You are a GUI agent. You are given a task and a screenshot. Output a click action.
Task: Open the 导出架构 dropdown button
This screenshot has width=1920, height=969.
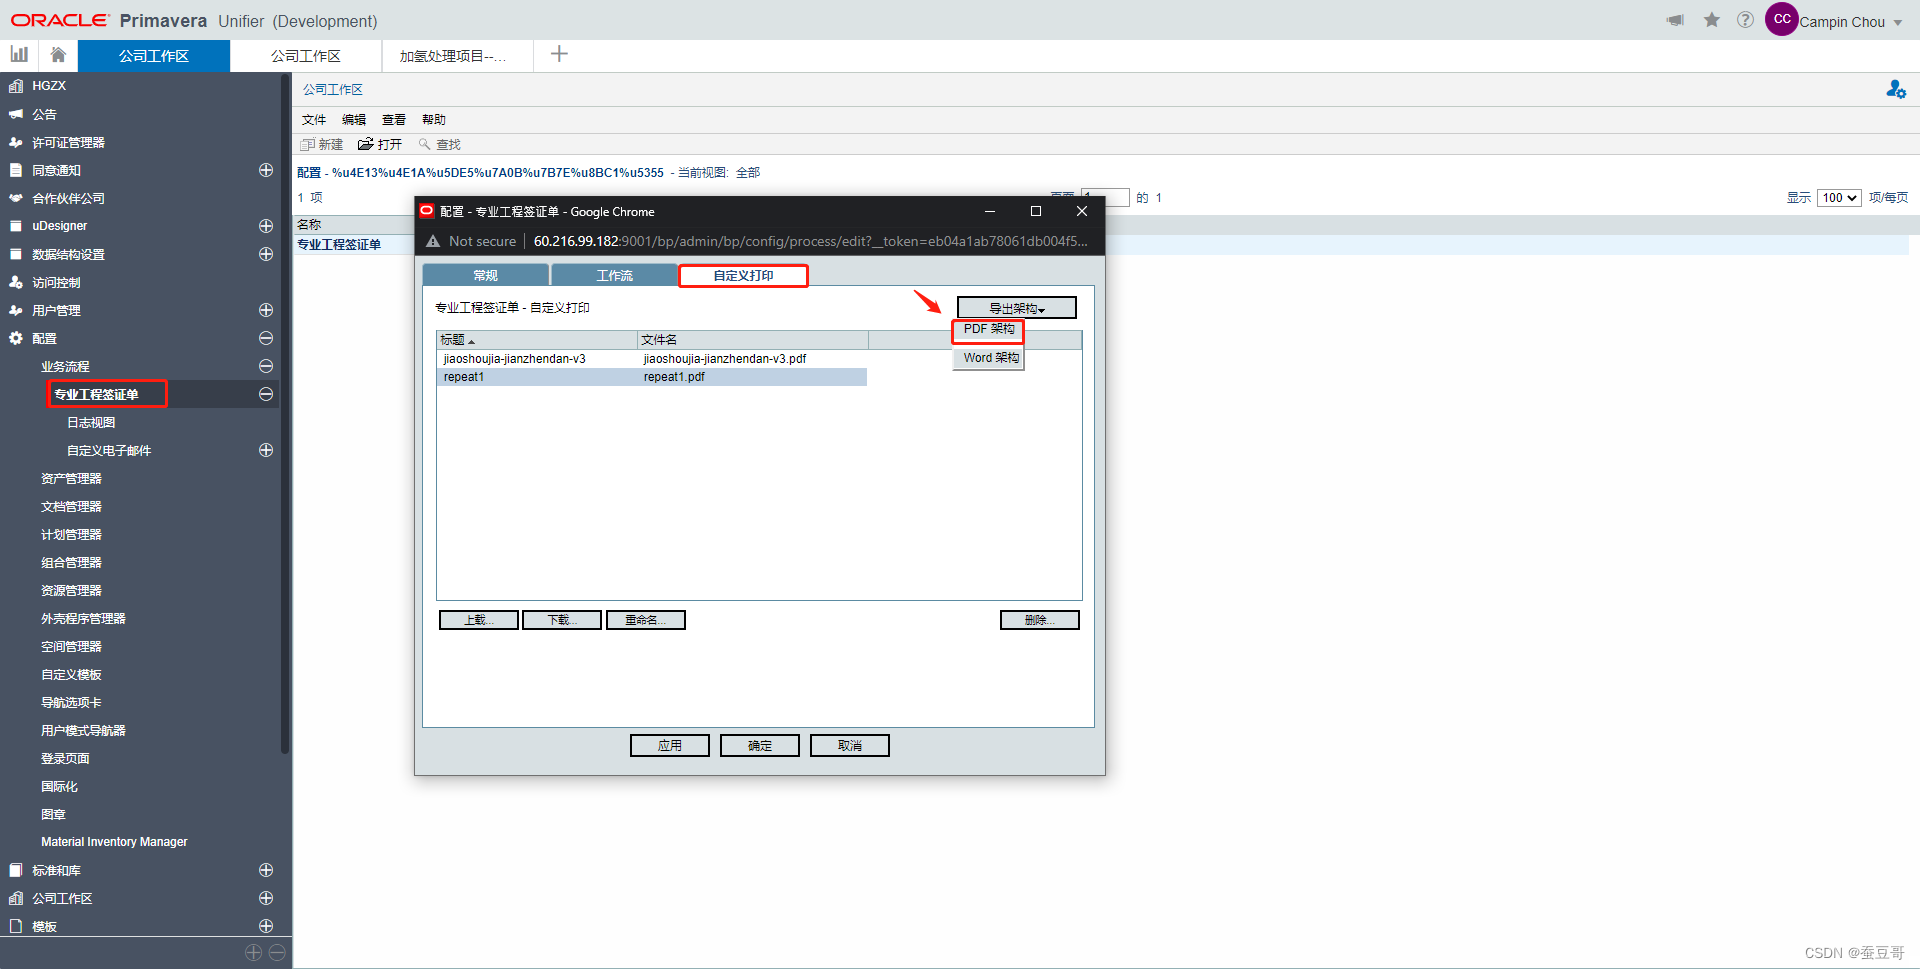[1016, 308]
